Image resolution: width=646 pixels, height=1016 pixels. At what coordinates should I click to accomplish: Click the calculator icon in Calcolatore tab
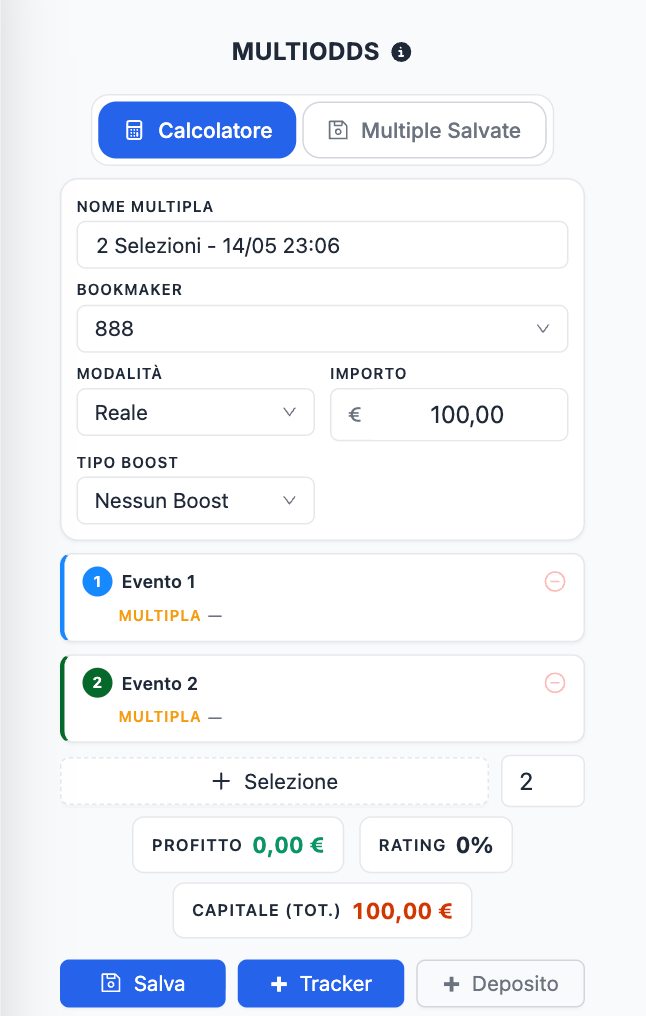click(134, 130)
